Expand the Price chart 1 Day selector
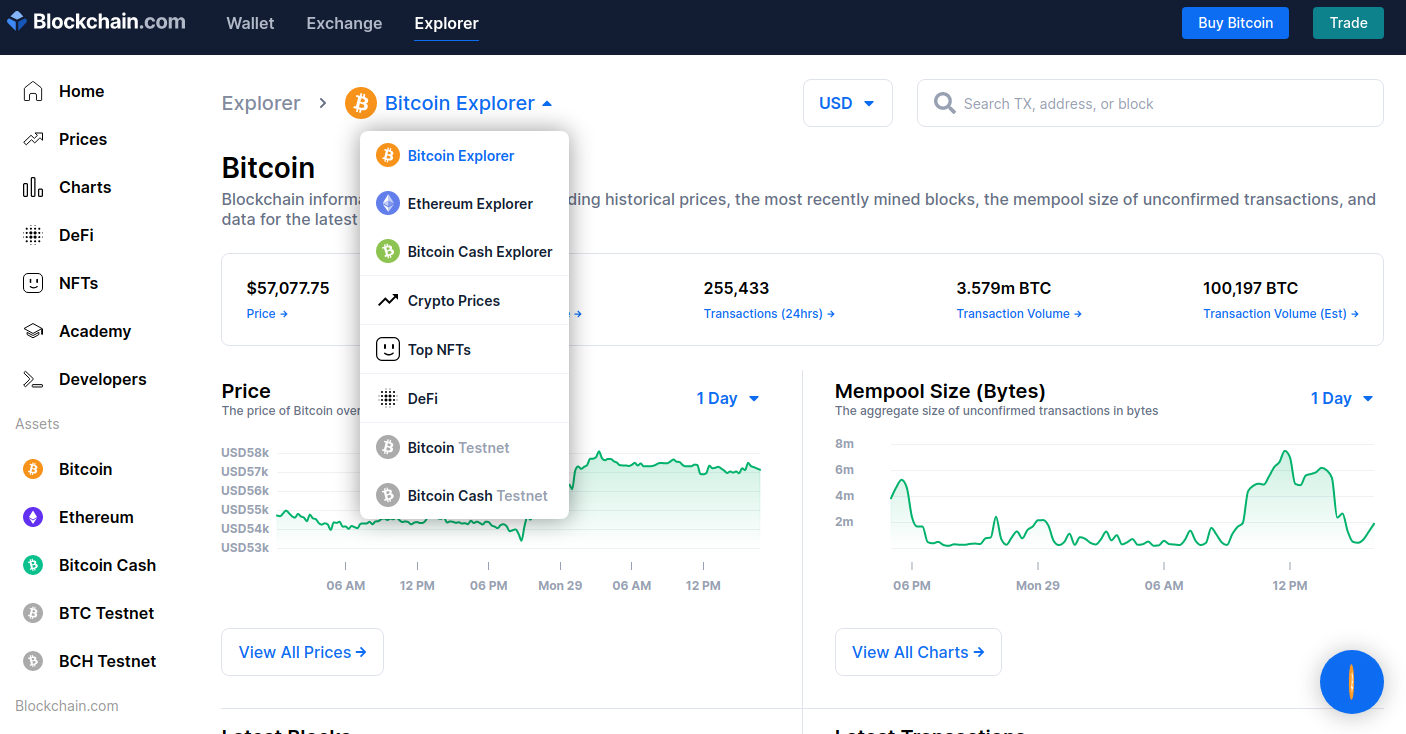The height and width of the screenshot is (734, 1406). [728, 398]
